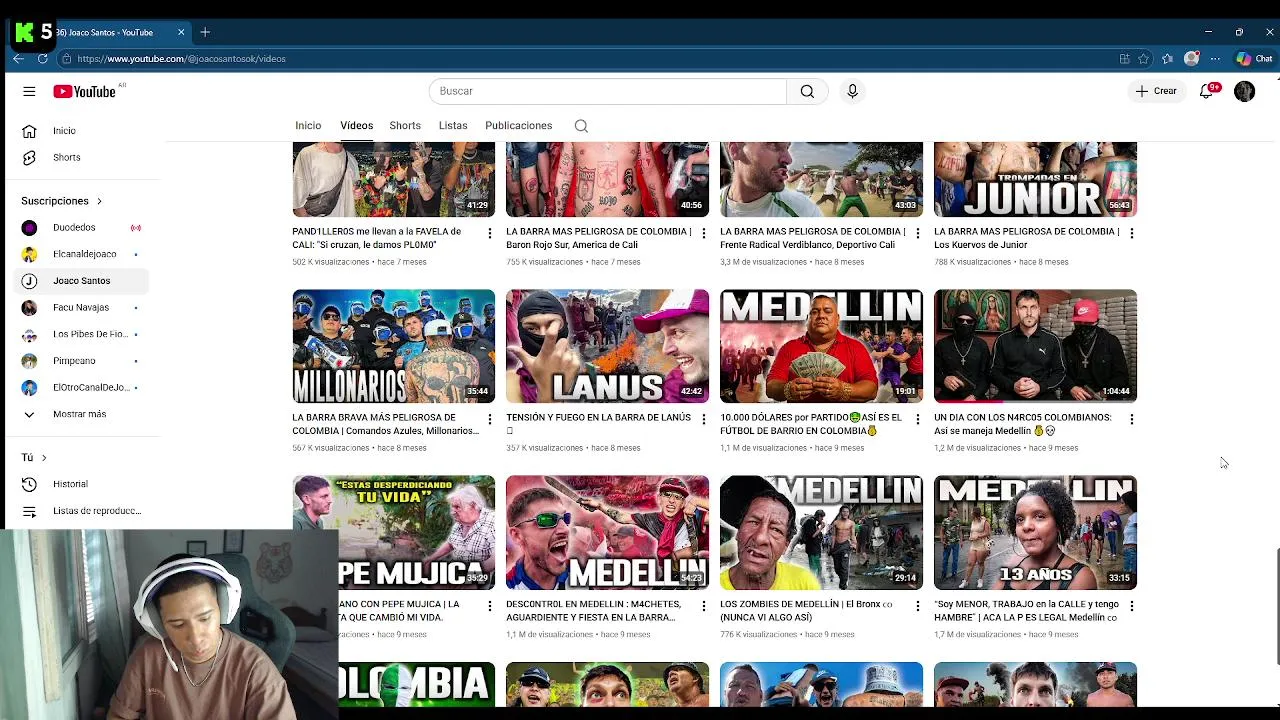This screenshot has height=720, width=1280.
Task: Bookmark the page with star icon
Action: coord(1141,59)
